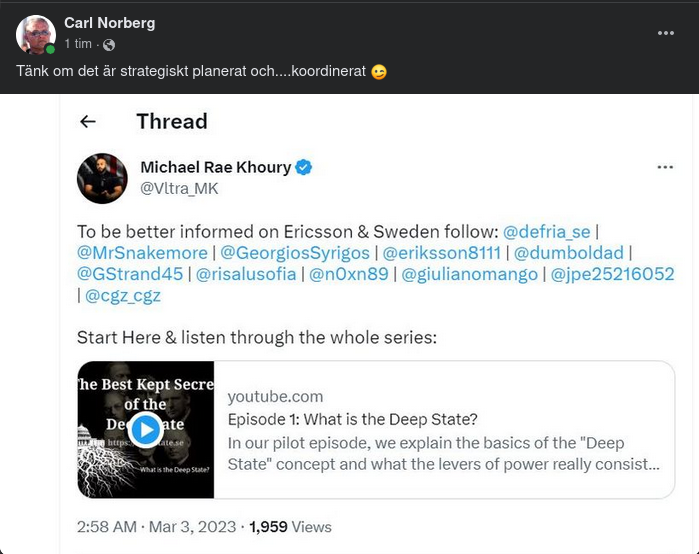Open the Facebook post options menu

[x=666, y=33]
